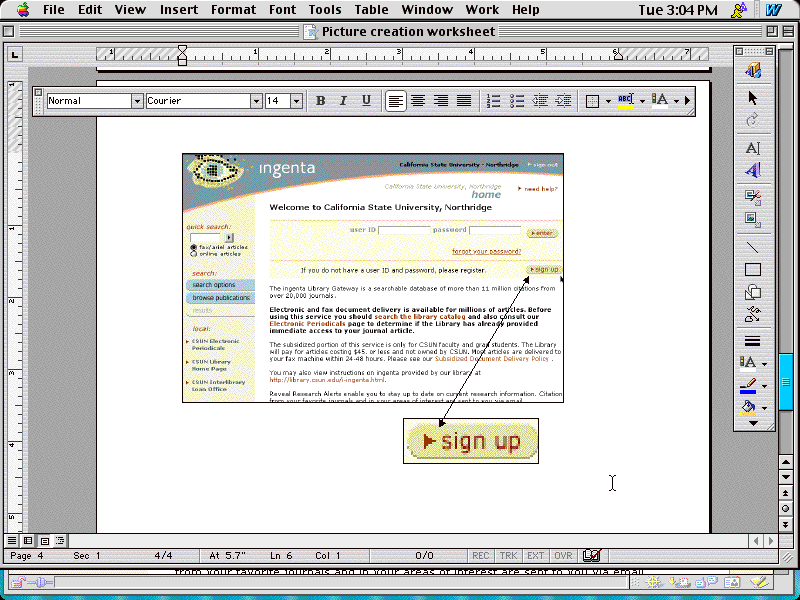The image size is (800, 600).
Task: Apply the yellow Highlight tool
Action: point(626,101)
